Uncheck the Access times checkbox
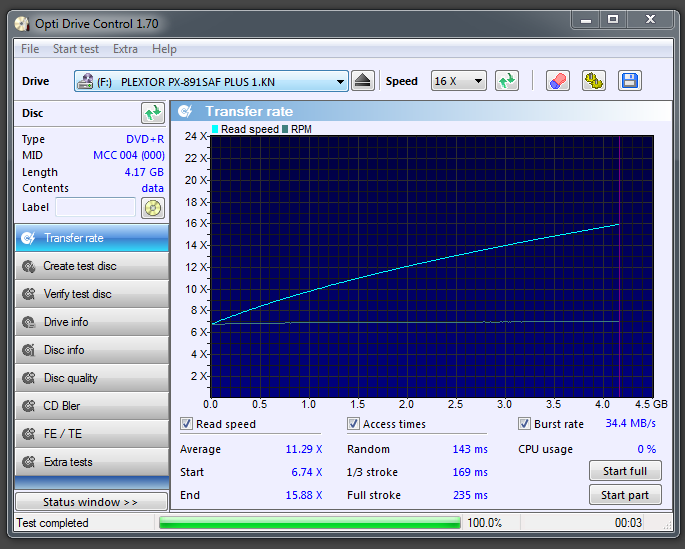 coord(353,424)
